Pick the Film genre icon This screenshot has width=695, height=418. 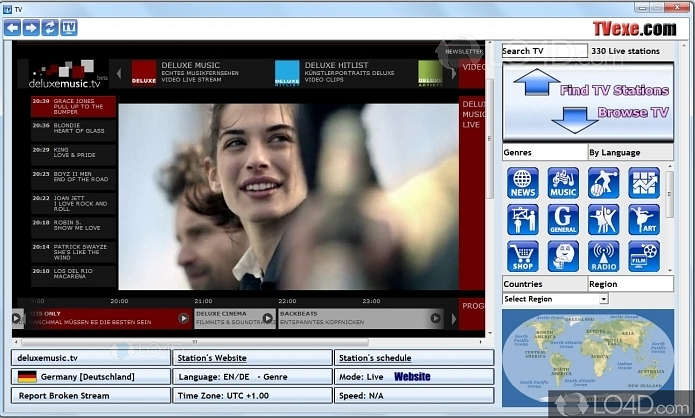(644, 256)
